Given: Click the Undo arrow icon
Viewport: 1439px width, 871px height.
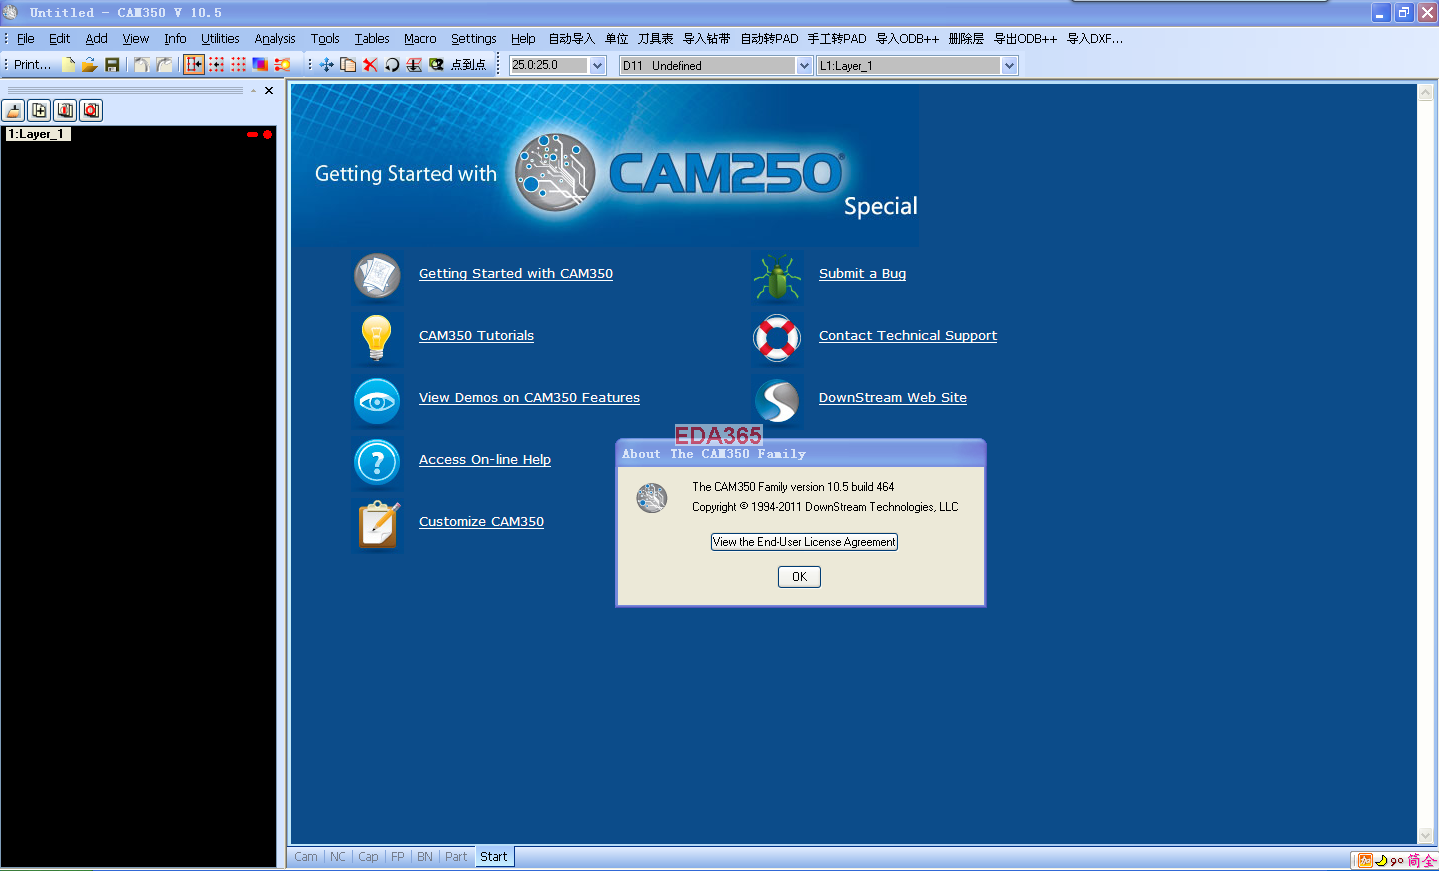Looking at the screenshot, I should point(141,65).
